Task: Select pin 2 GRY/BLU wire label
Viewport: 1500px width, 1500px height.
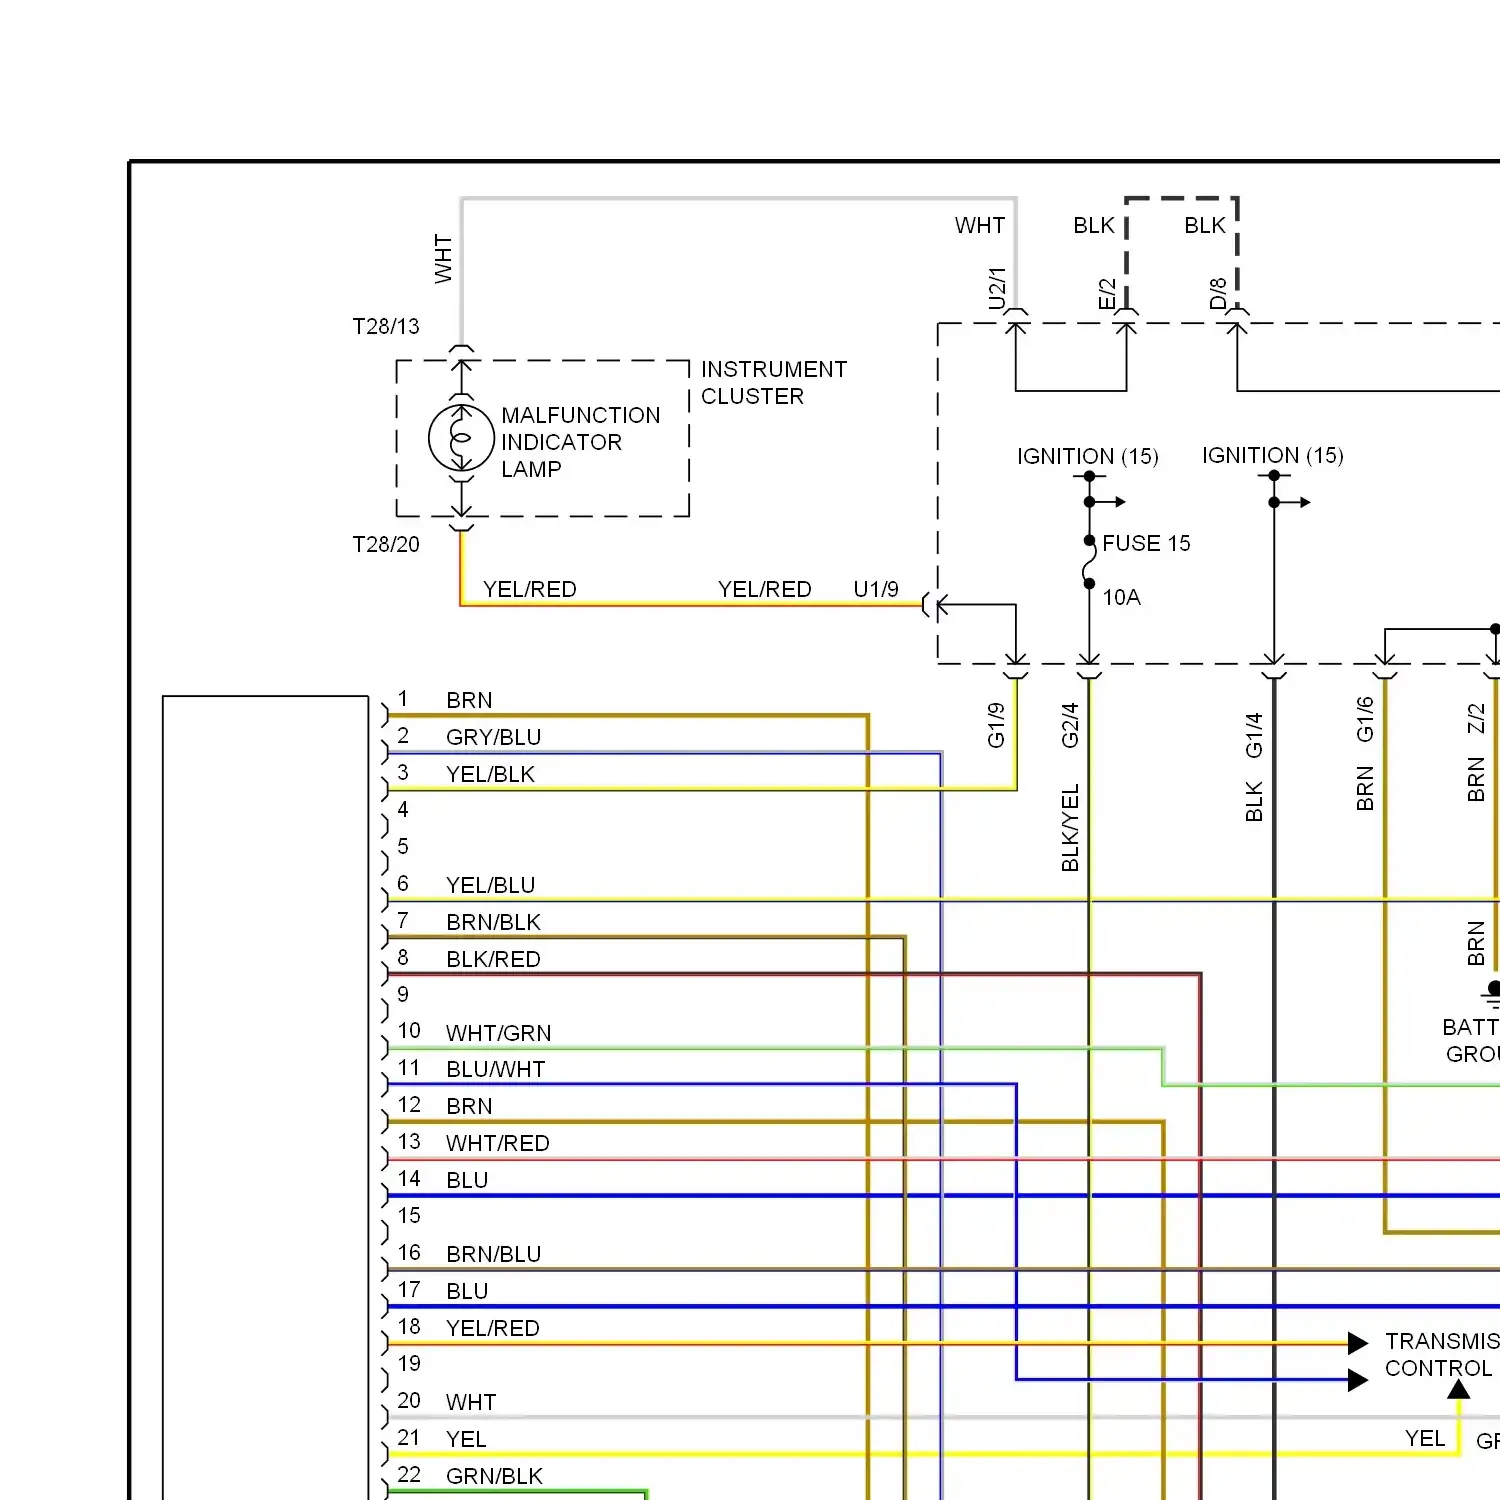Action: (x=494, y=737)
